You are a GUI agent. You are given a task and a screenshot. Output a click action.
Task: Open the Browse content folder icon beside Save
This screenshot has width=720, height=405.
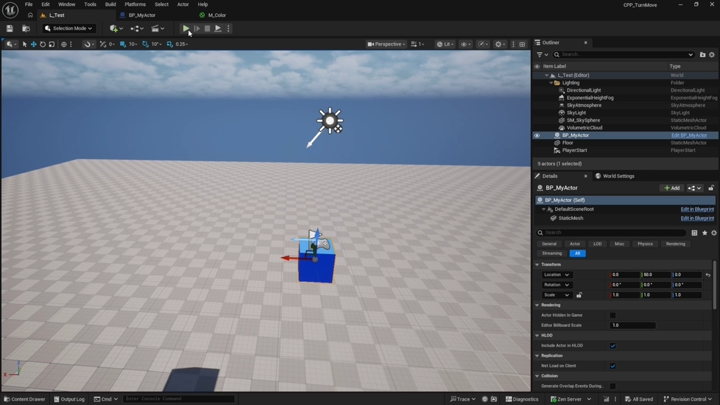click(26, 28)
